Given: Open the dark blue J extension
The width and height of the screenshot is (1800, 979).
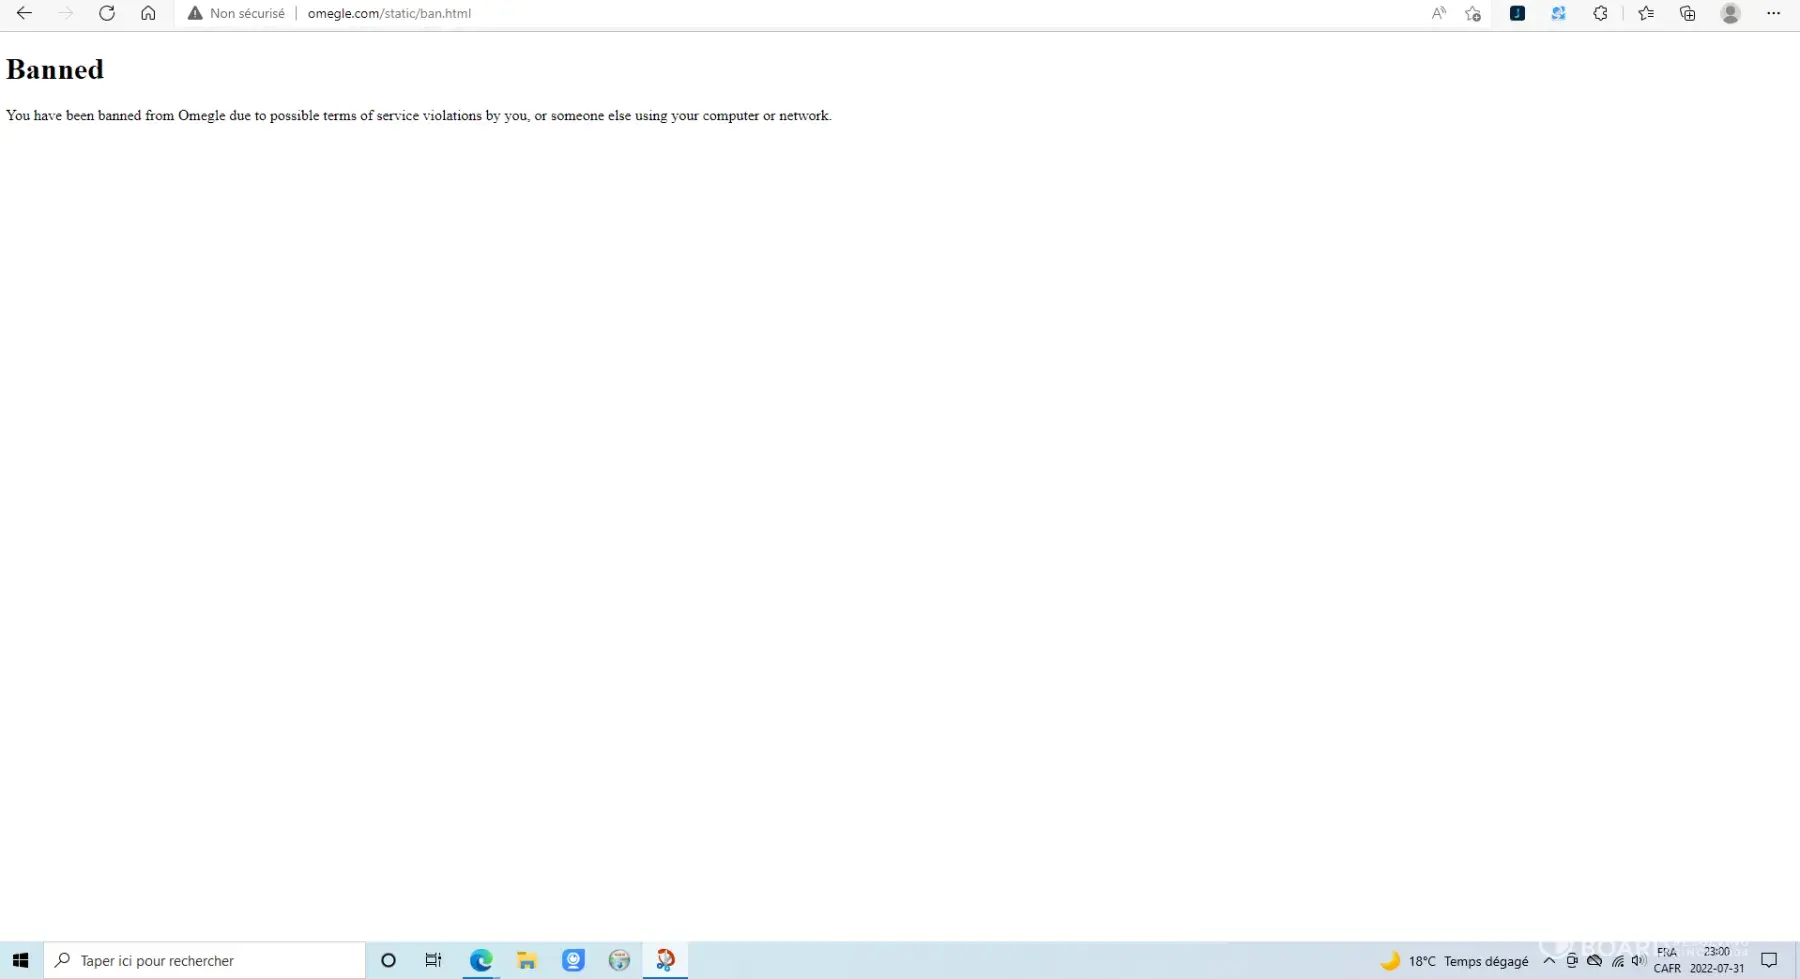Looking at the screenshot, I should pos(1517,13).
